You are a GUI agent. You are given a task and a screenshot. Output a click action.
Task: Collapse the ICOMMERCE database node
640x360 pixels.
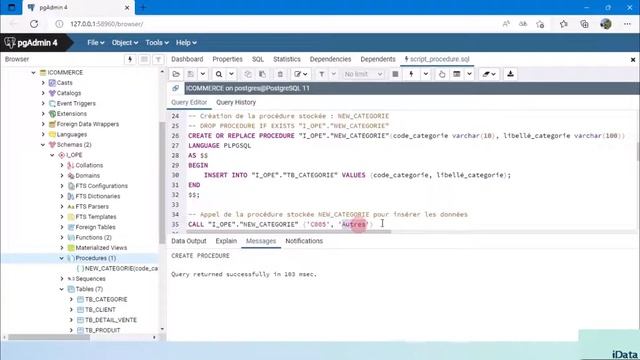[33, 73]
